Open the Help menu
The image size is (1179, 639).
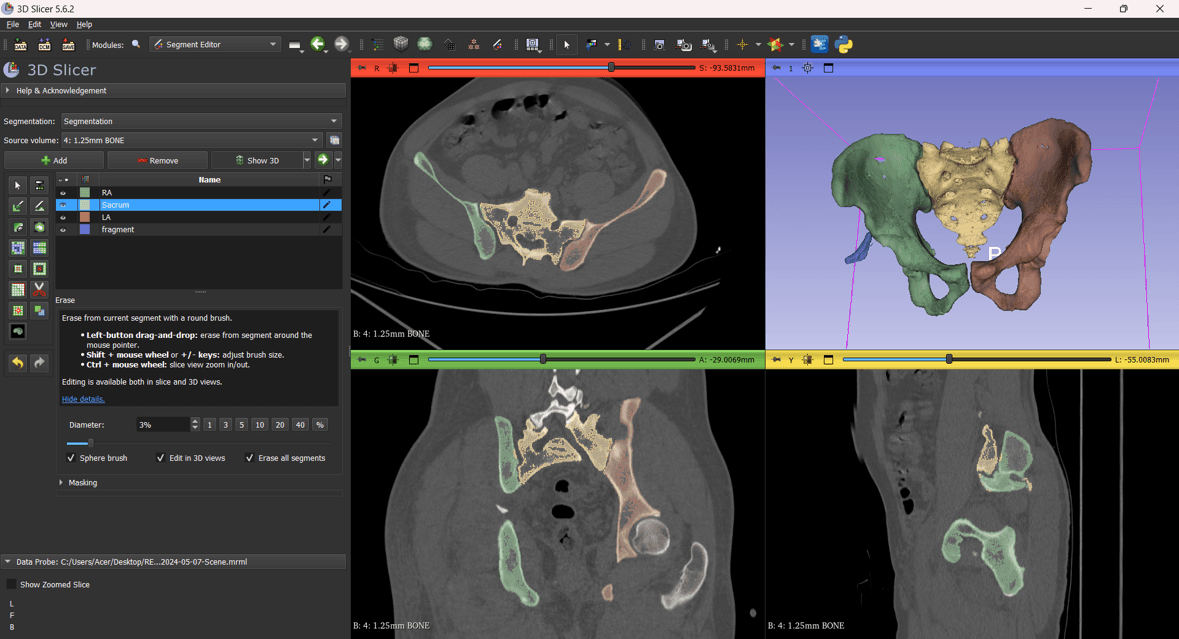84,24
